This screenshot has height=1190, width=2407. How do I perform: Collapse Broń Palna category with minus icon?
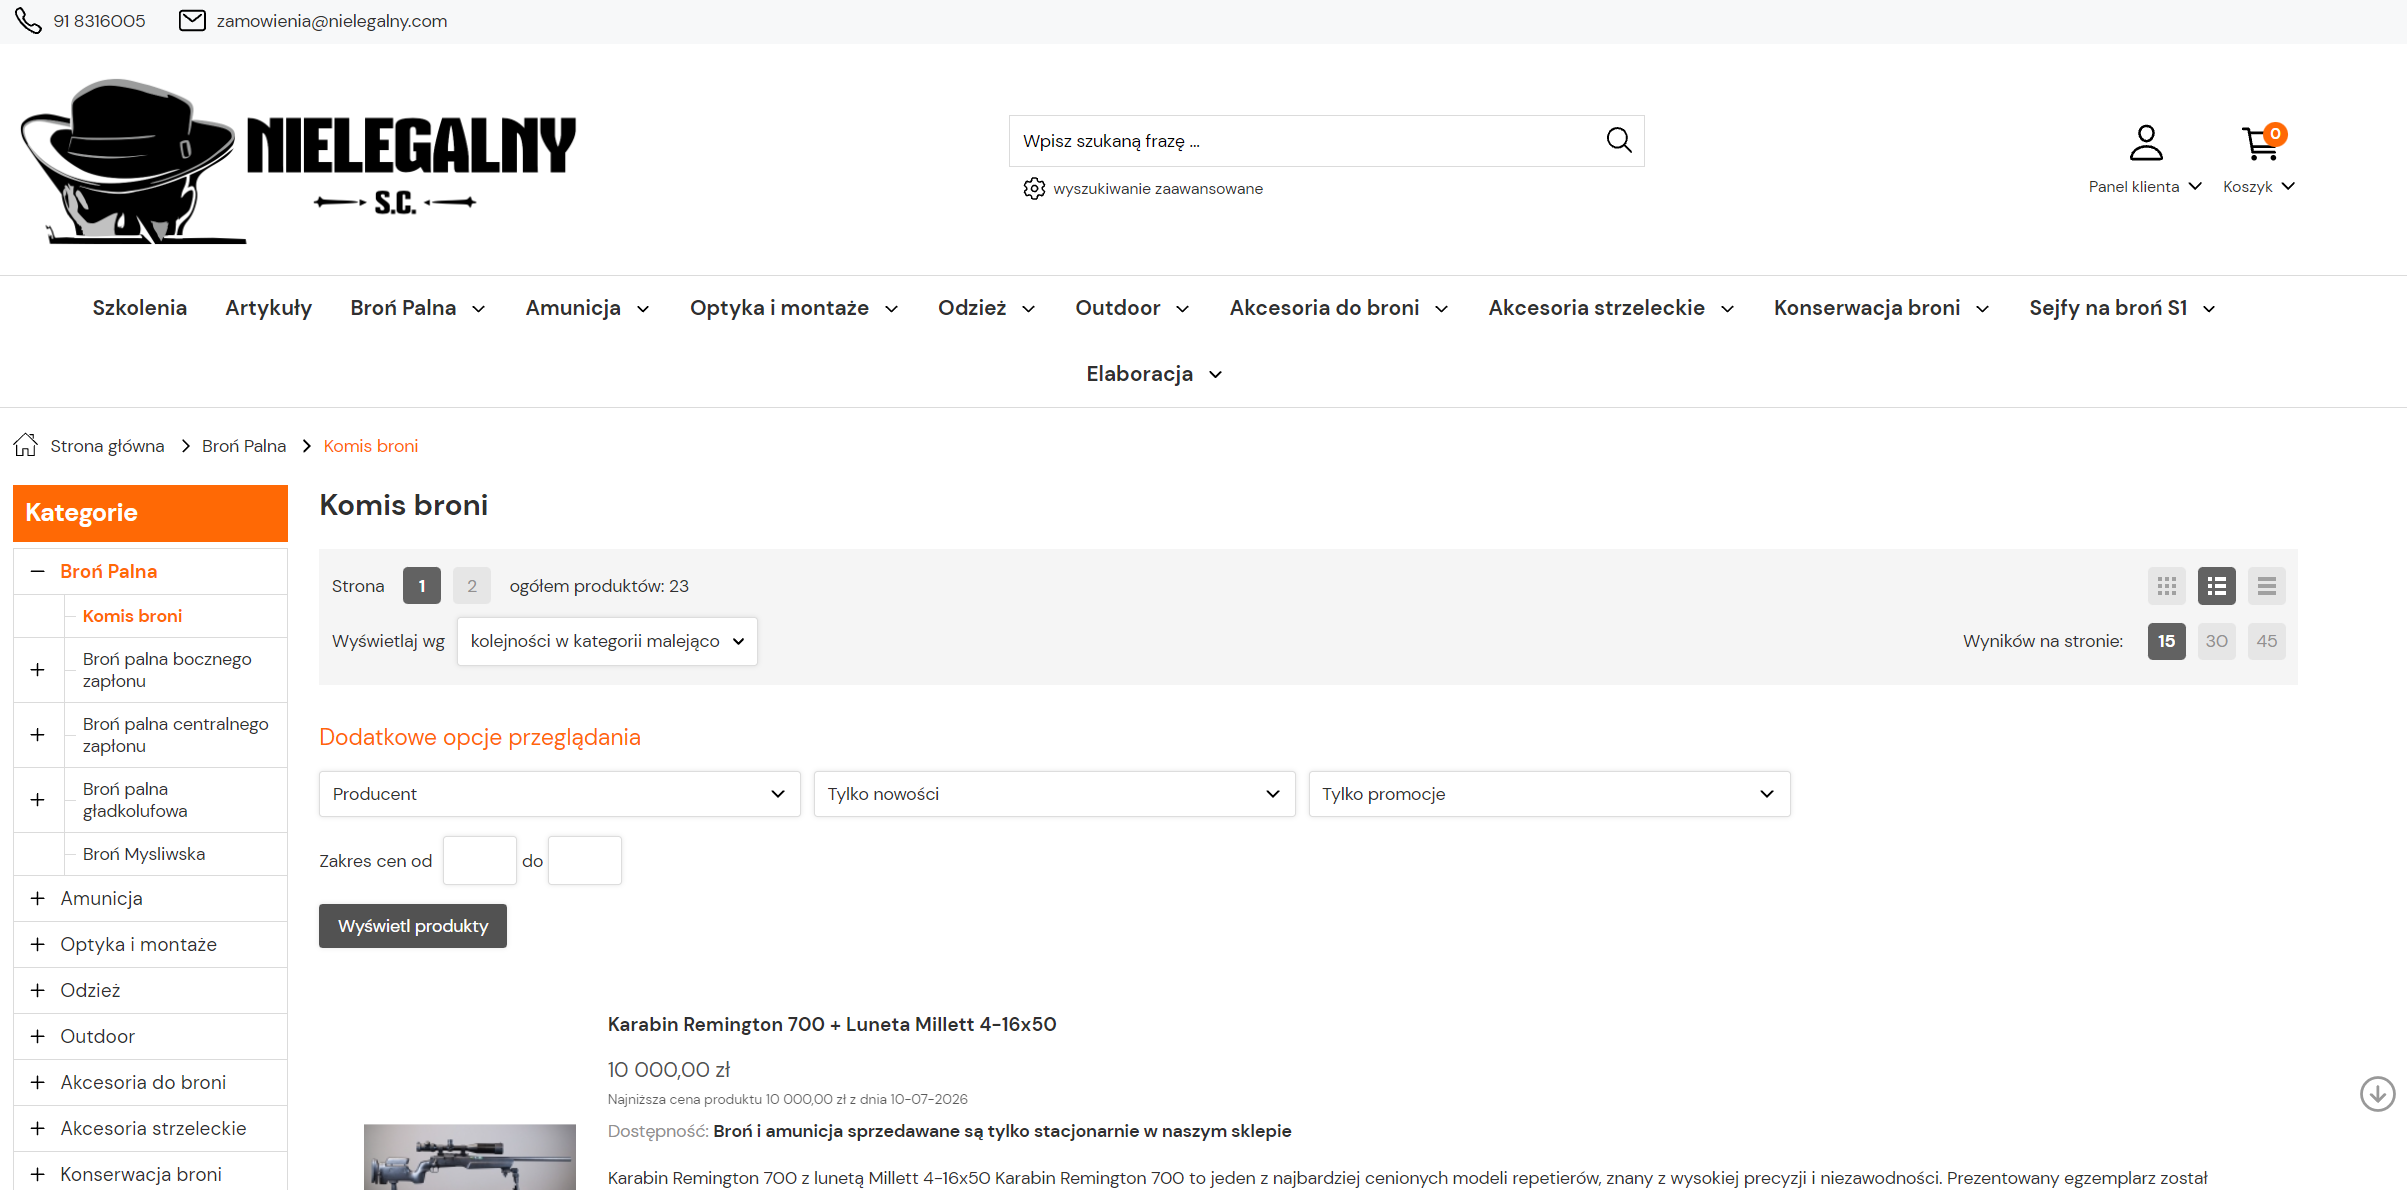click(37, 571)
